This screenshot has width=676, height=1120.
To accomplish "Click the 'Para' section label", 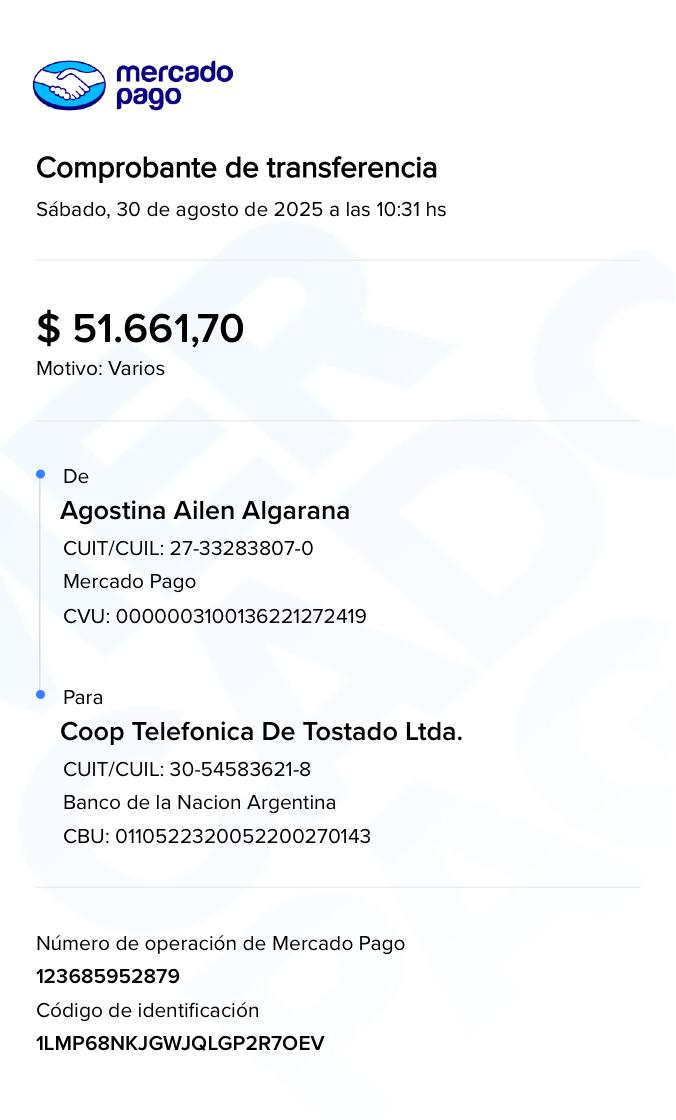I will coord(83,697).
